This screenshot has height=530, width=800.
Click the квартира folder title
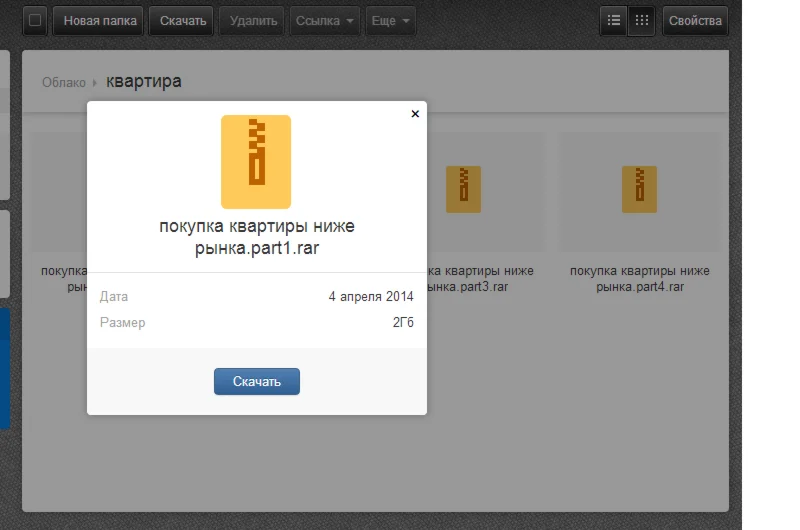pos(144,81)
